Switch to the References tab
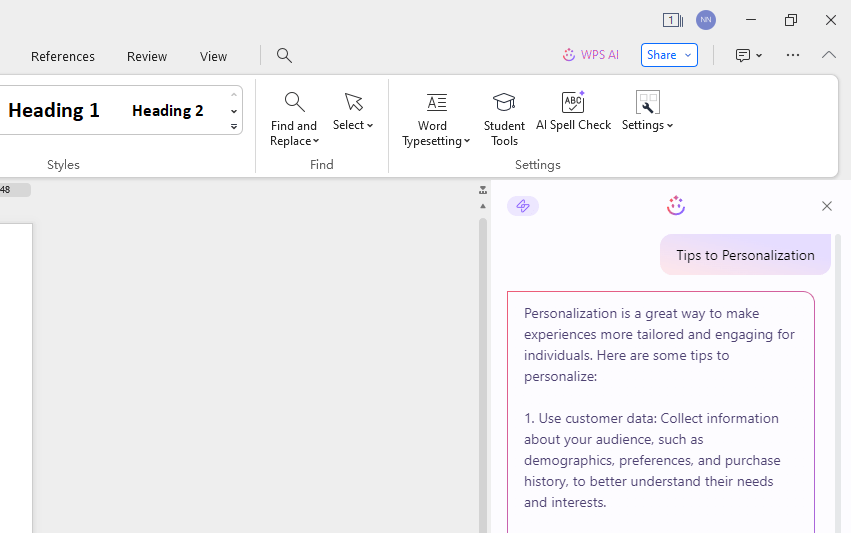The width and height of the screenshot is (851, 533). pyautogui.click(x=63, y=56)
